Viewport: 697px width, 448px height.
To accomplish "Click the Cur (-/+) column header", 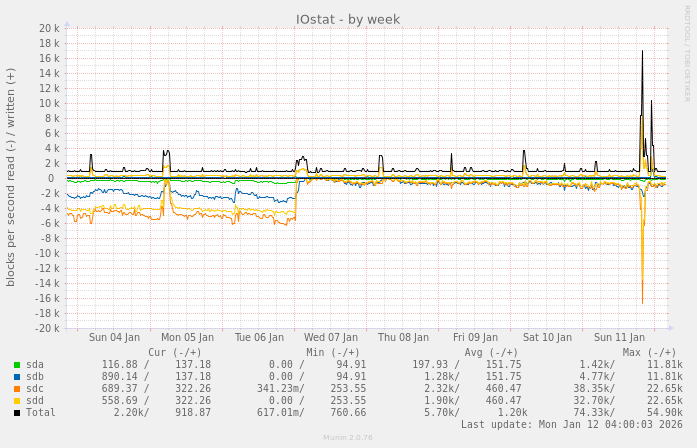I will [x=174, y=352].
